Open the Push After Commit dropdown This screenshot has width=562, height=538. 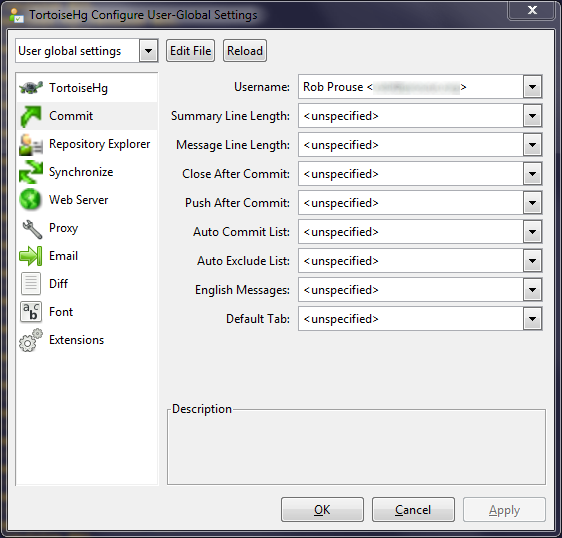coord(532,203)
